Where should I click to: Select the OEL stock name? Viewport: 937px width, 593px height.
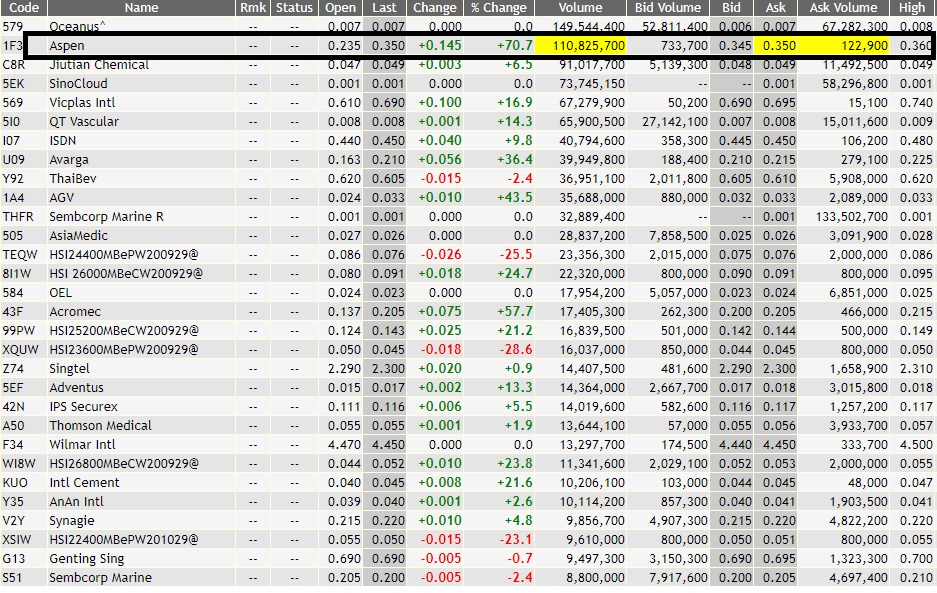(60, 293)
